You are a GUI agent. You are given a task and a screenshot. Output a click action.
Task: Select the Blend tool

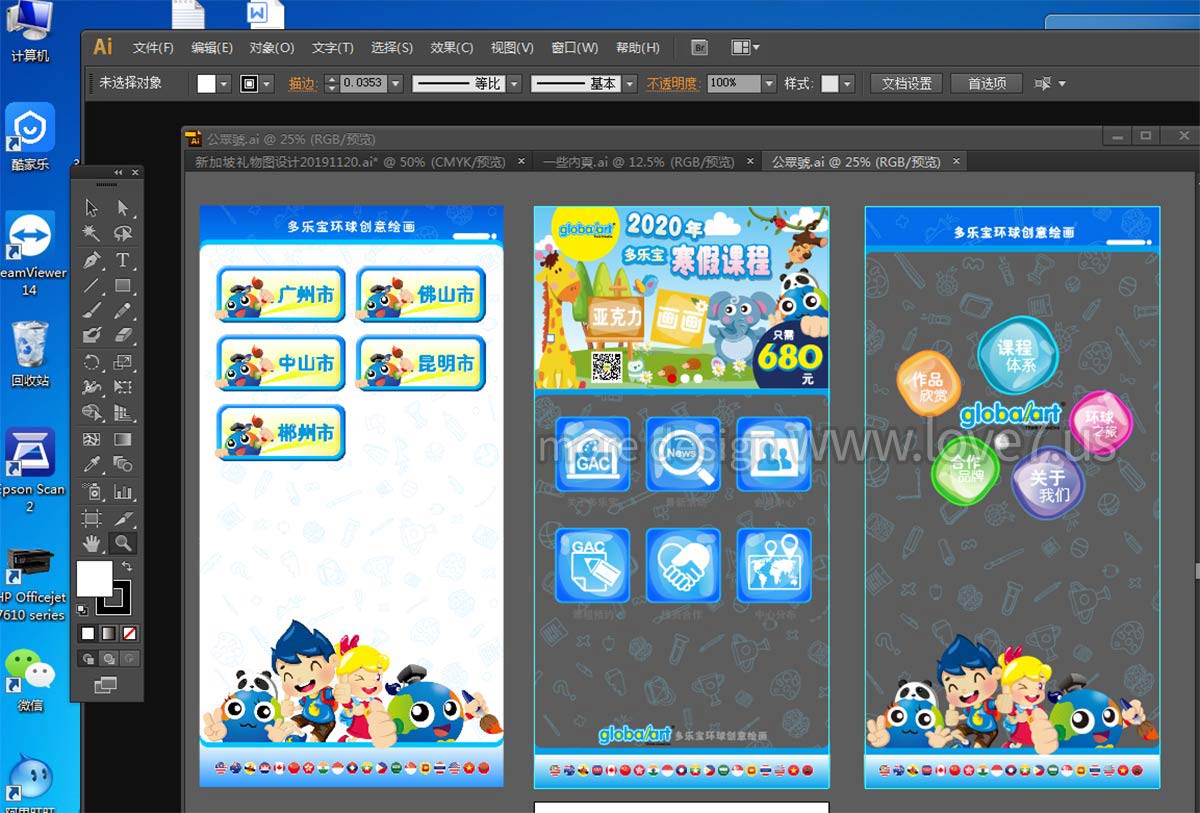(123, 464)
